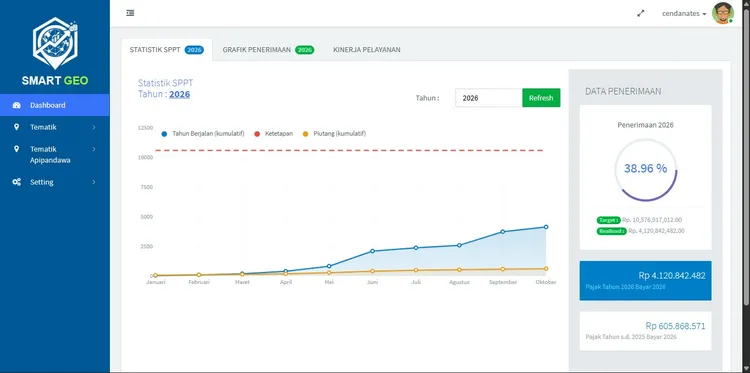Click the Setting gears icon
750x373 pixels.
click(17, 182)
